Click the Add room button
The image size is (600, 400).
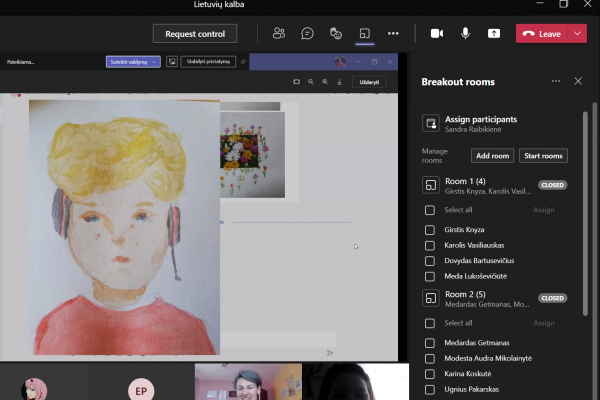pyautogui.click(x=492, y=156)
